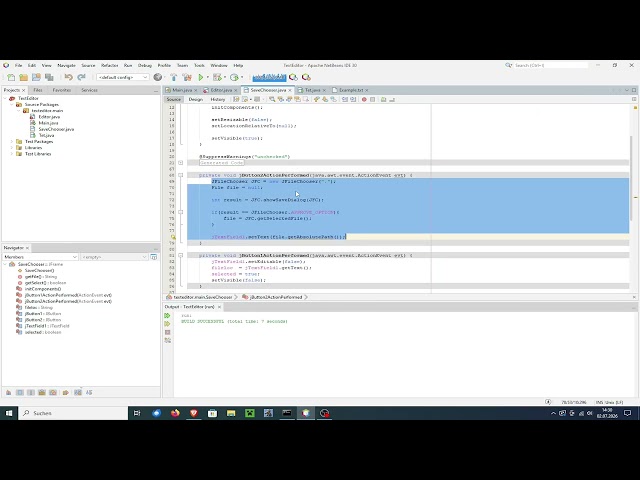
Task: Click the Build Project hammer icon
Action: click(x=174, y=77)
